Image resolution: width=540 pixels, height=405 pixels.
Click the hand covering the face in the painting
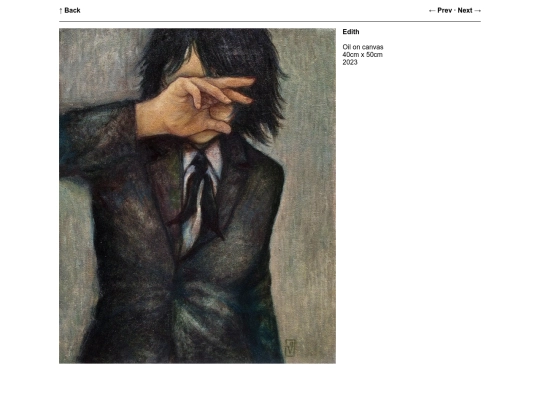(193, 107)
